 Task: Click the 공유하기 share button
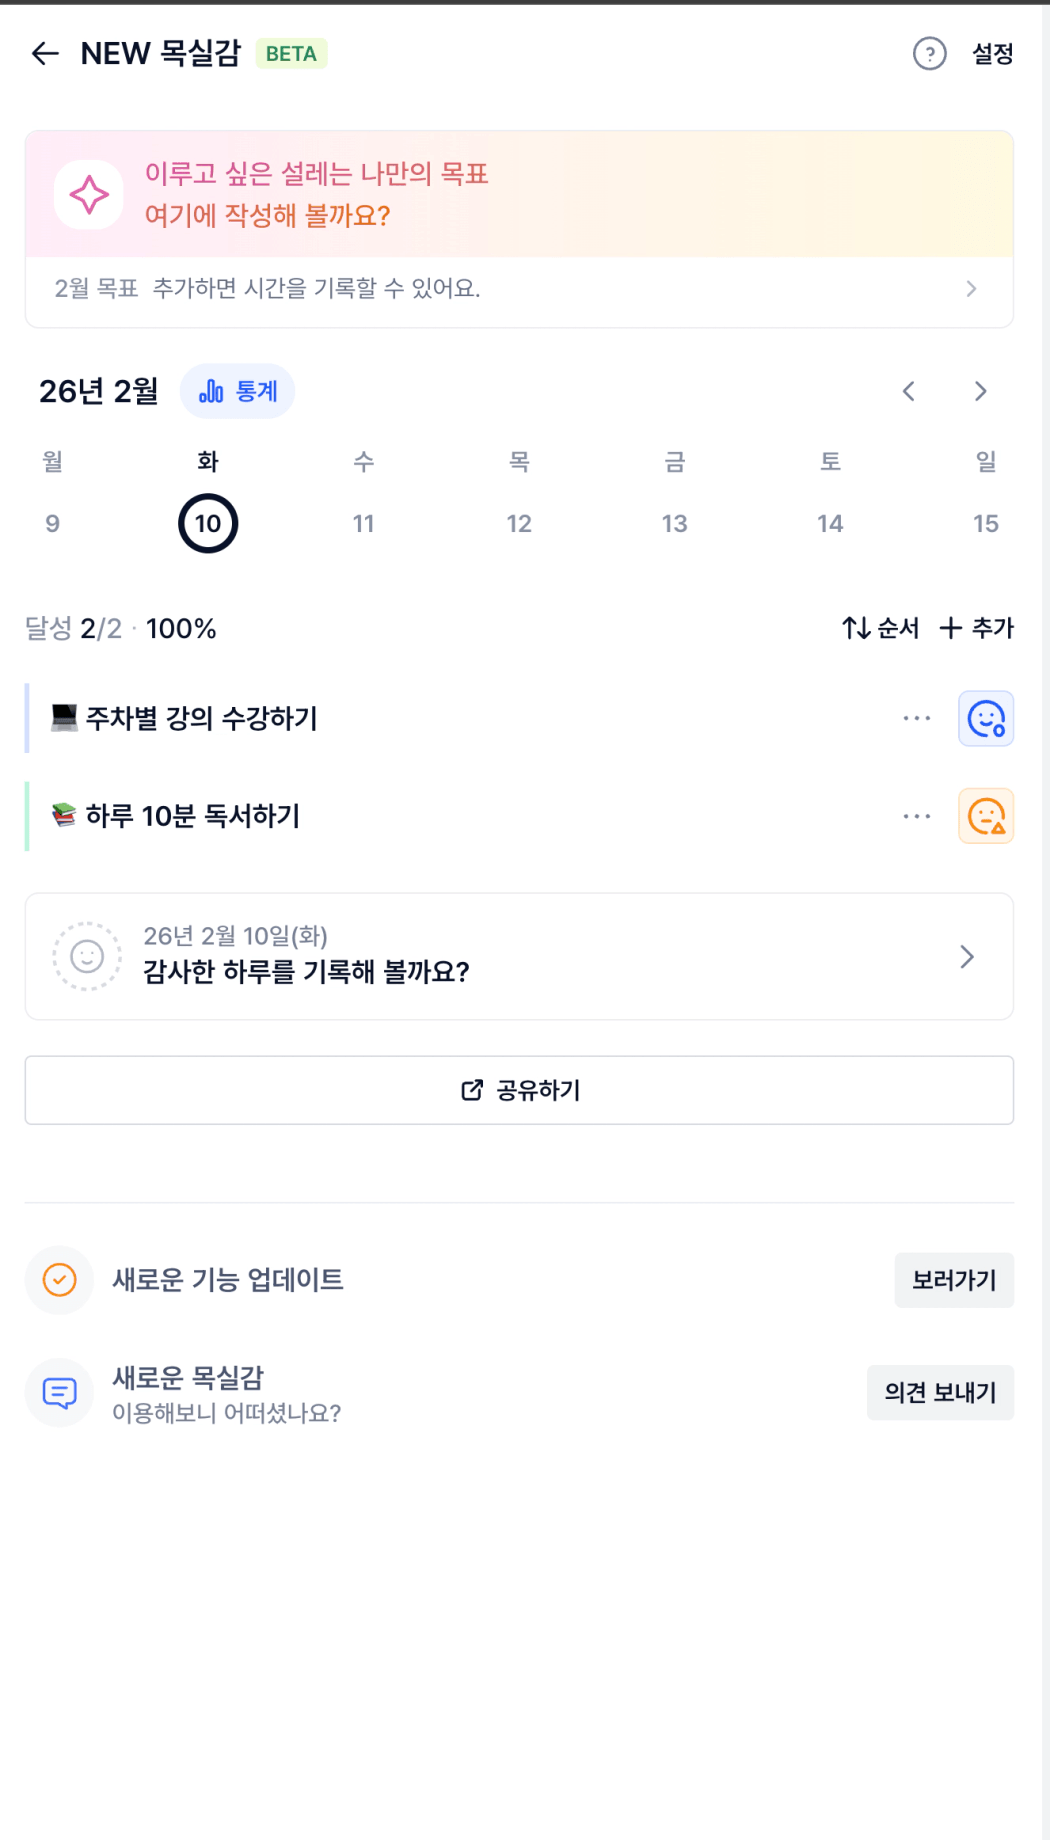click(519, 1090)
